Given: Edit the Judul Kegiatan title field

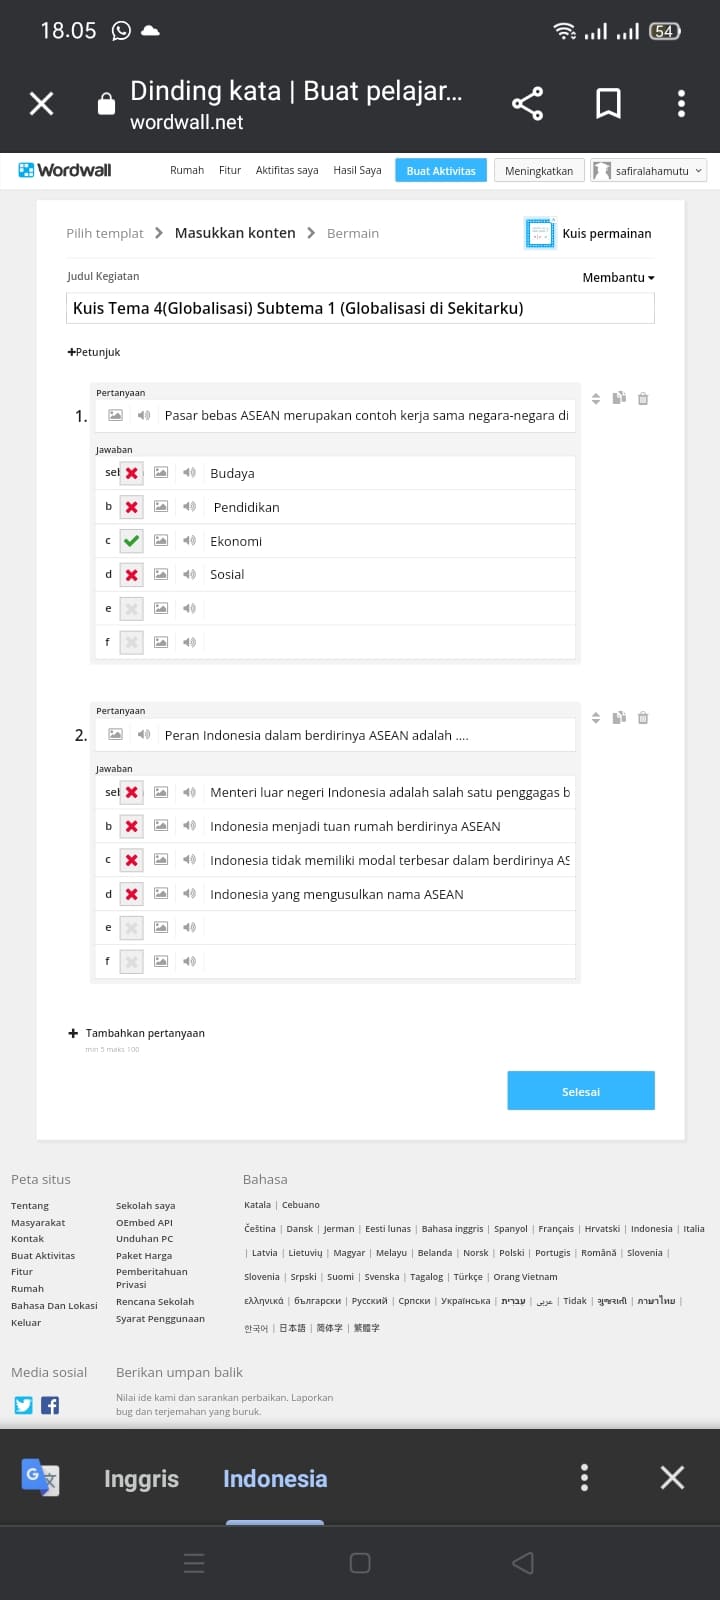Looking at the screenshot, I should point(361,308).
